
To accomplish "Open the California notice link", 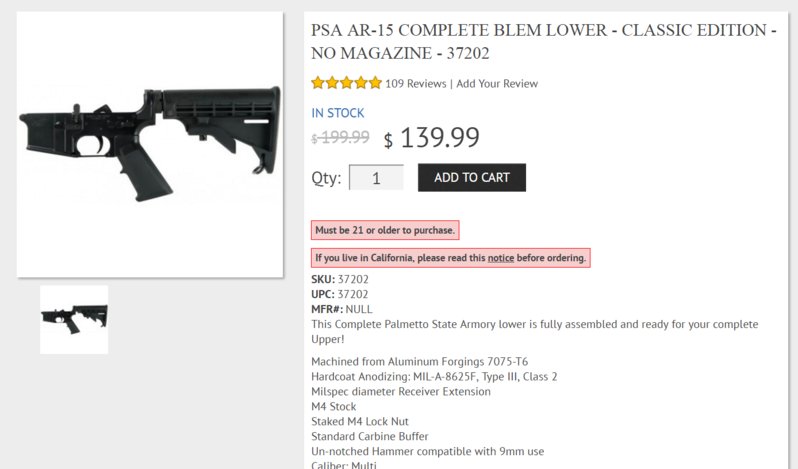I will coord(501,258).
